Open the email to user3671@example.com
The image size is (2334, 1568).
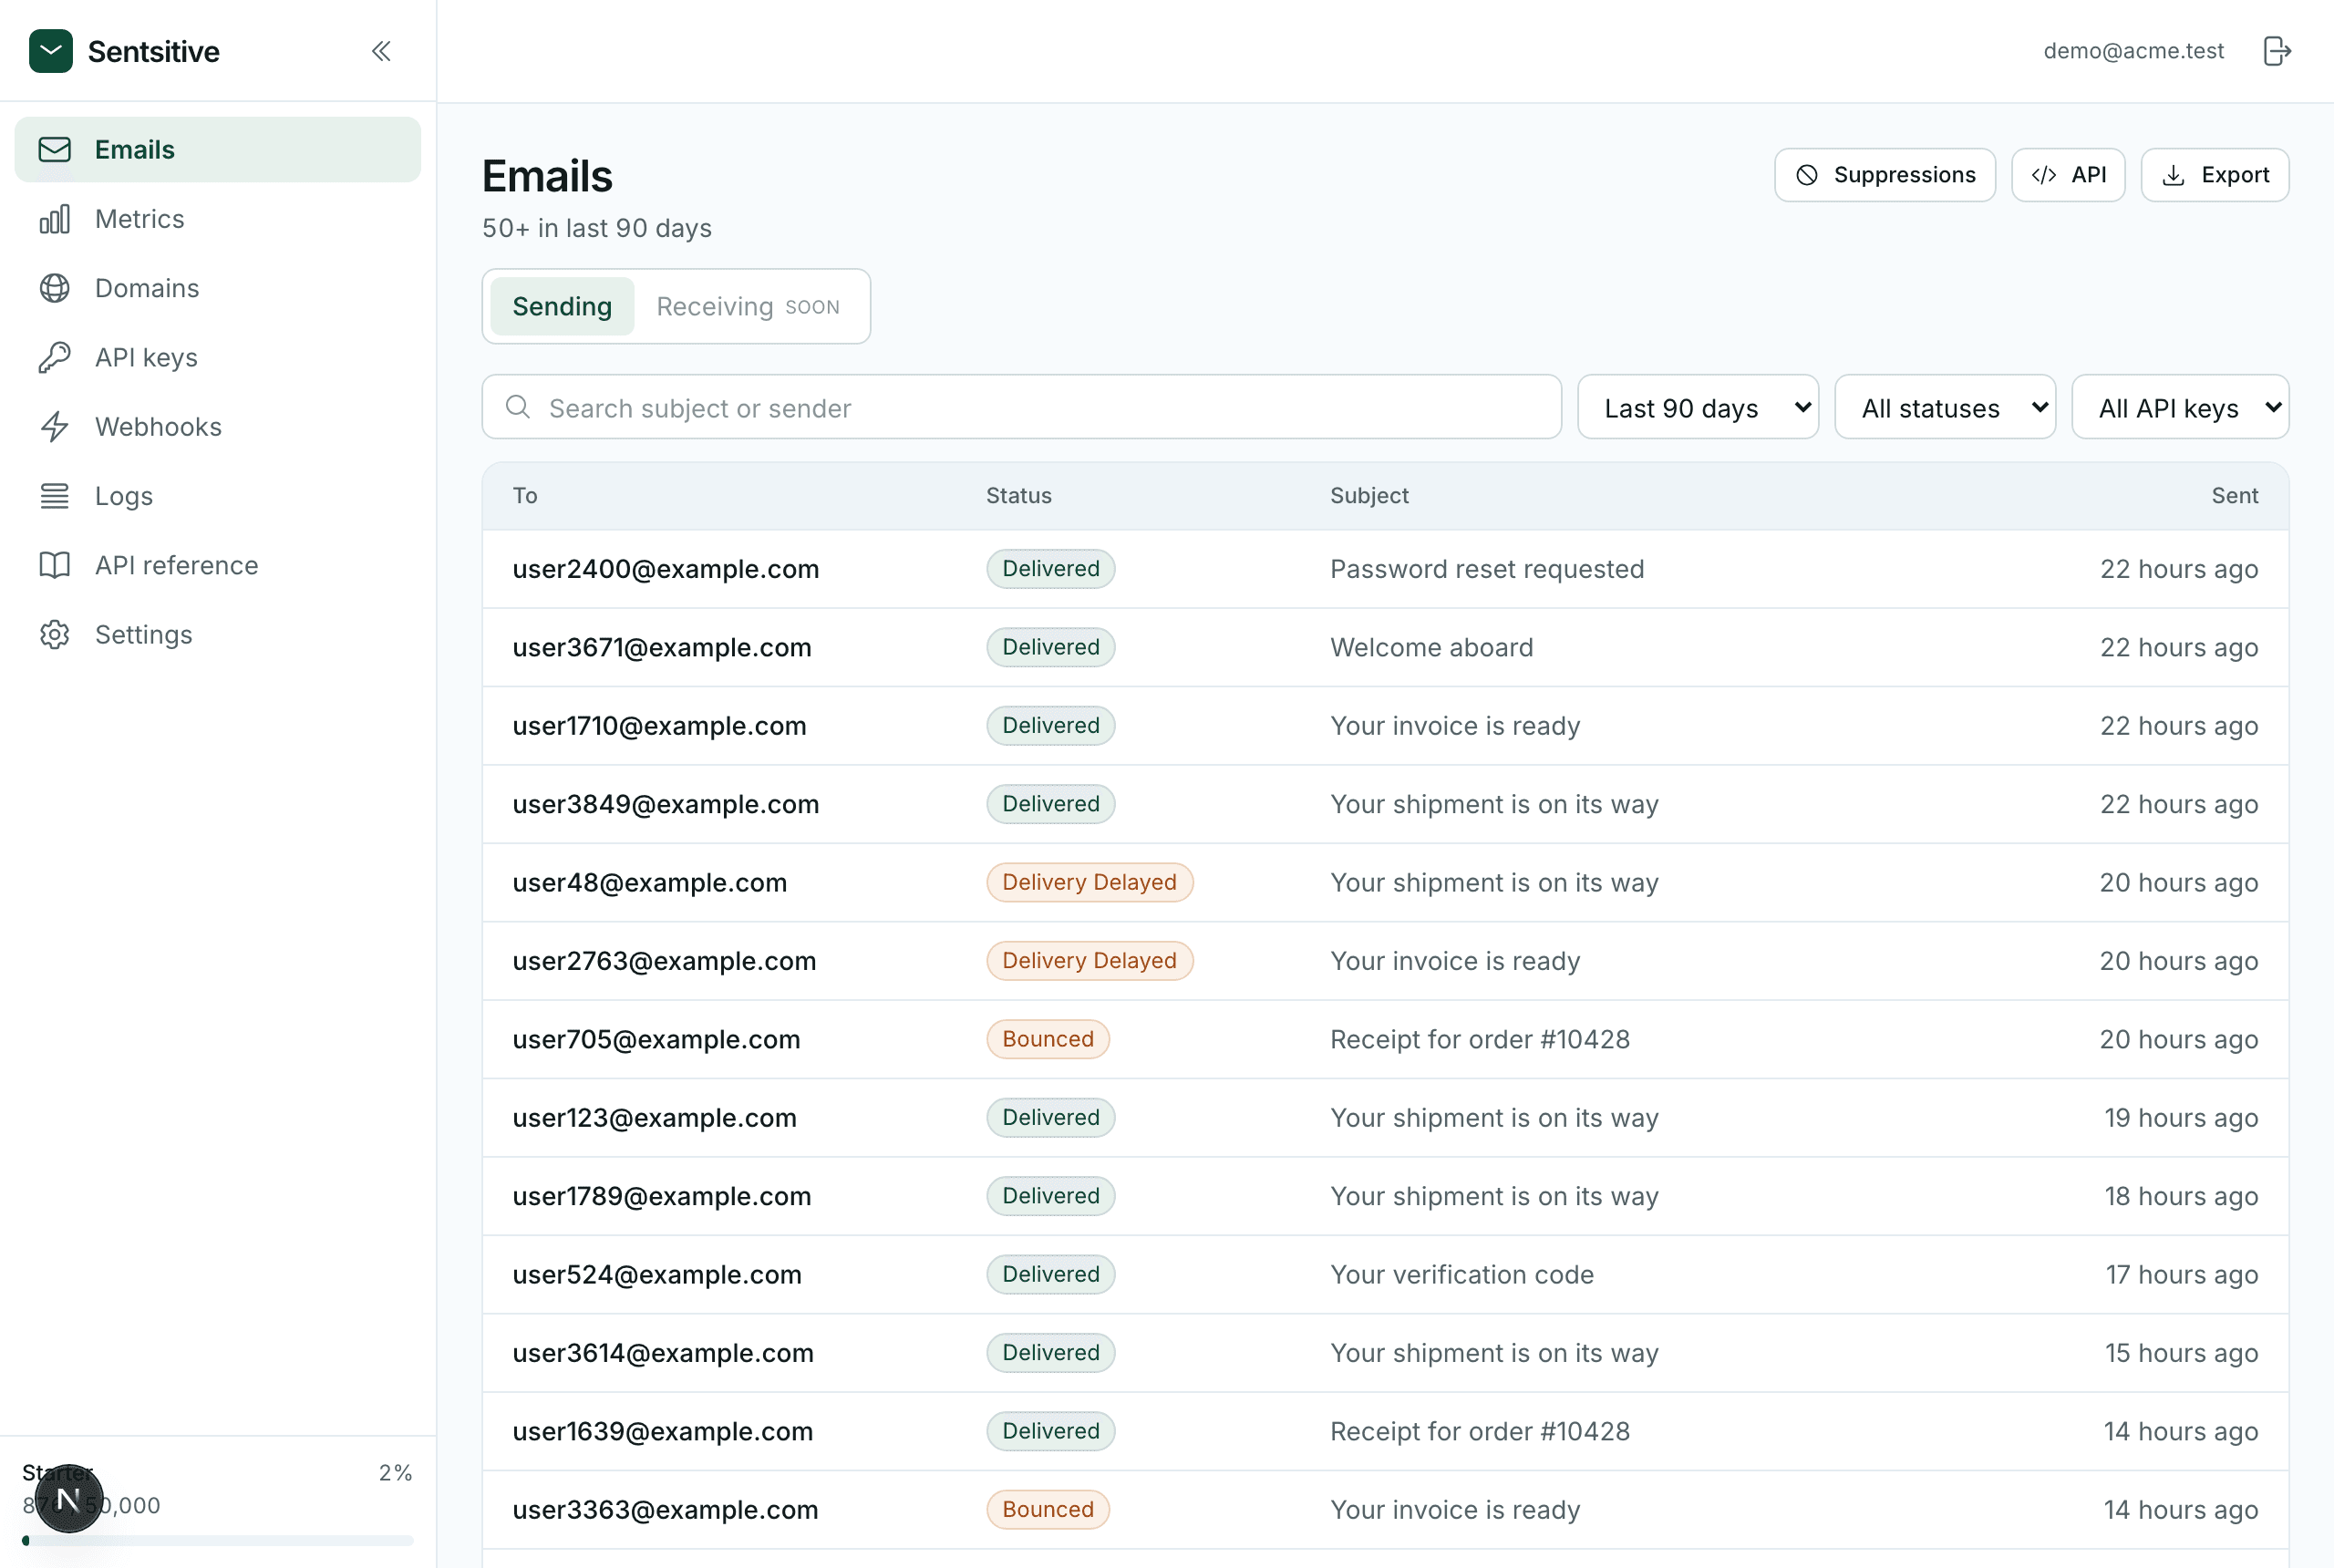coord(1385,647)
